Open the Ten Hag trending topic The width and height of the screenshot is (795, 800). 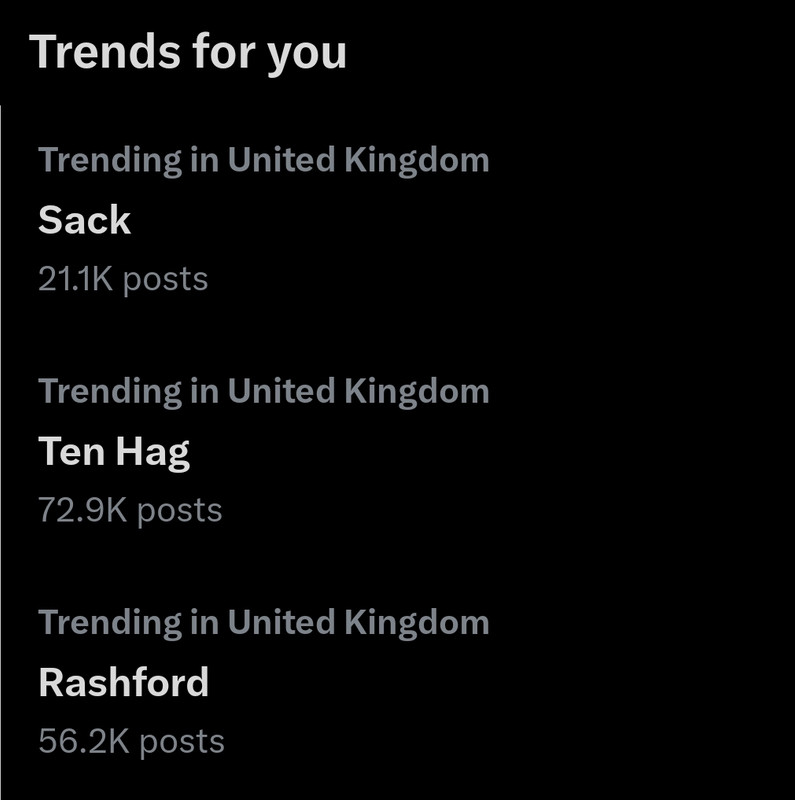114,452
